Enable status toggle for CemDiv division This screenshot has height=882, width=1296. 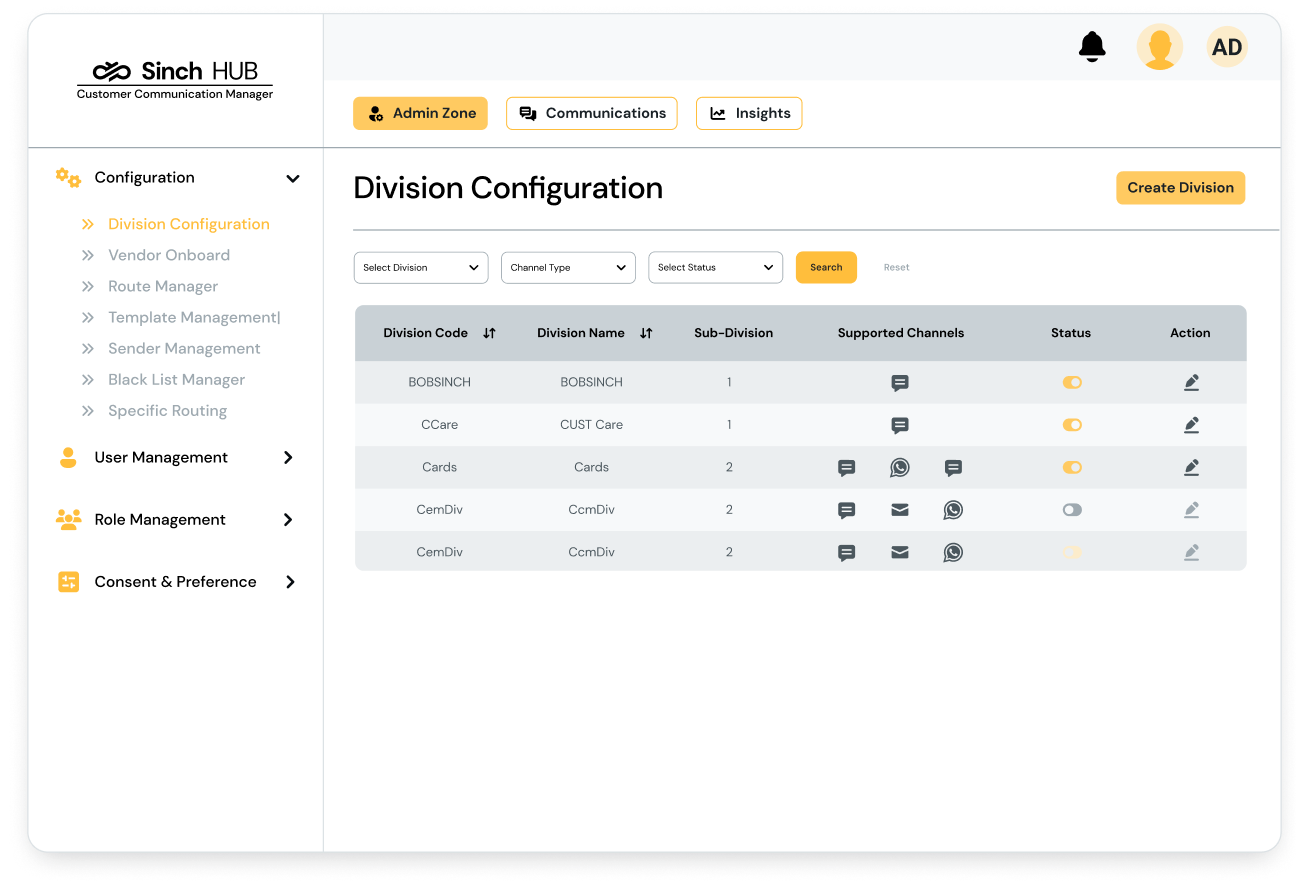coord(1072,510)
